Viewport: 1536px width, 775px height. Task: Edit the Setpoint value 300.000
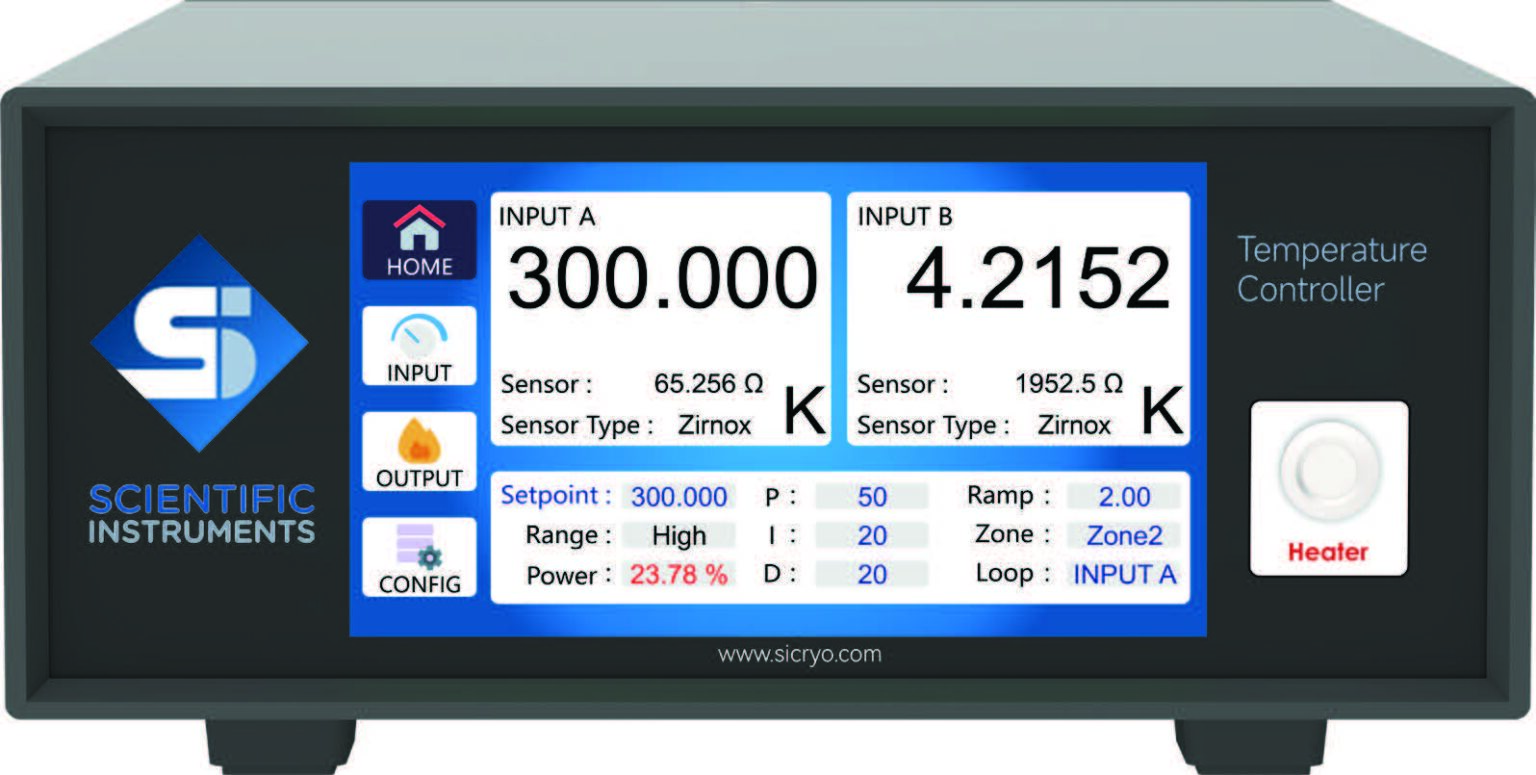679,497
